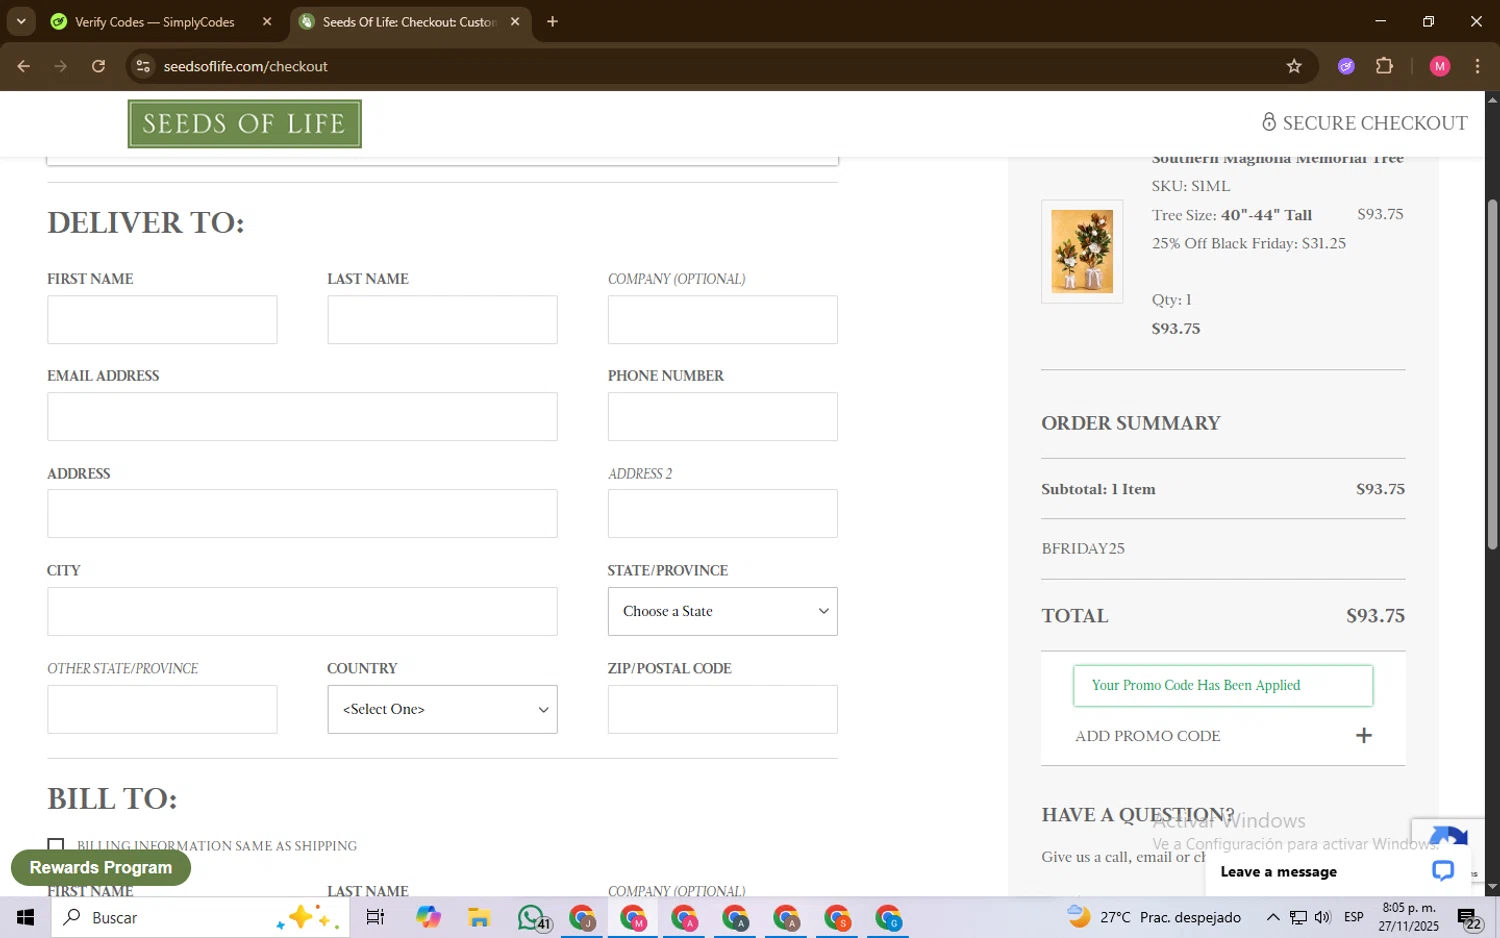This screenshot has height=938, width=1500.
Task: Select the Seeds Of Life: Checkout tab
Action: (x=409, y=22)
